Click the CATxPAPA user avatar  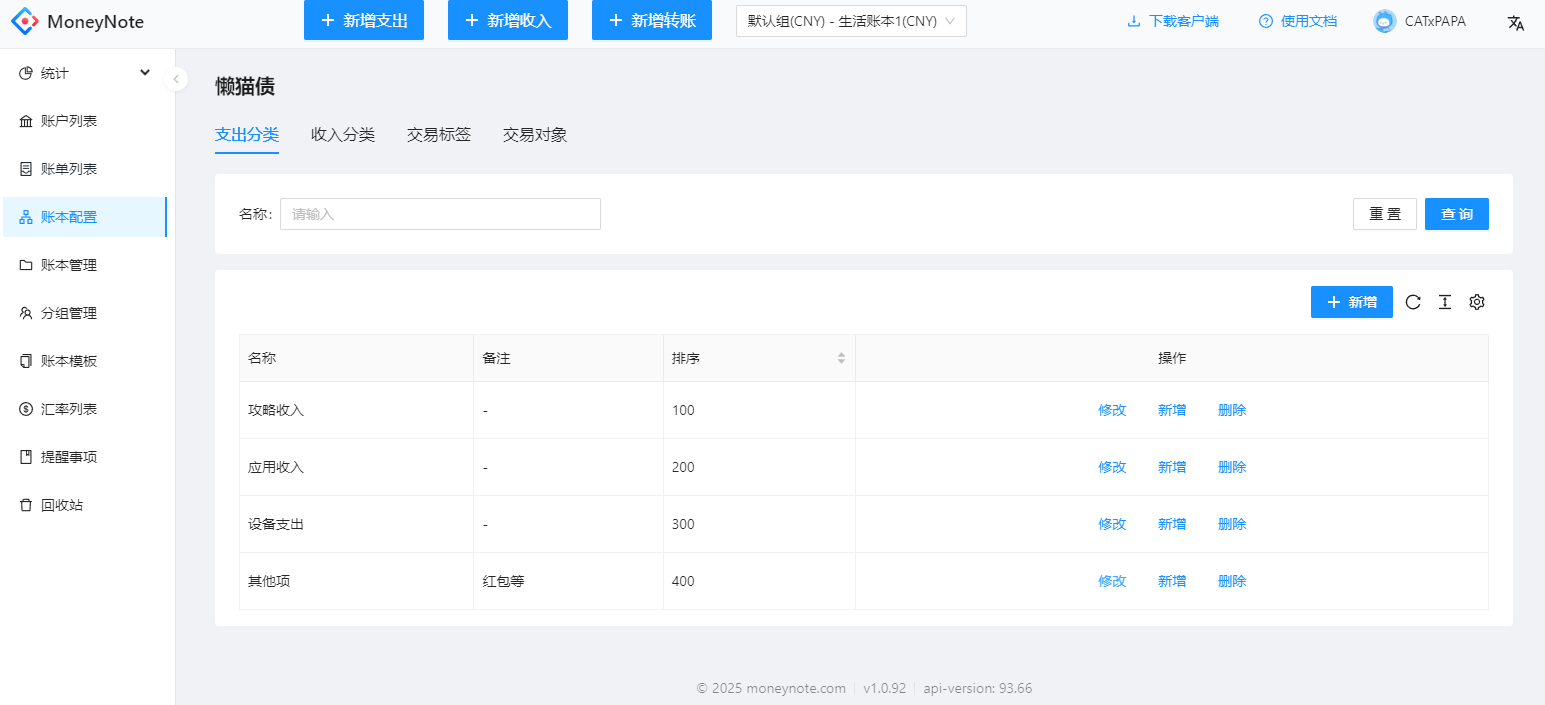[x=1385, y=21]
